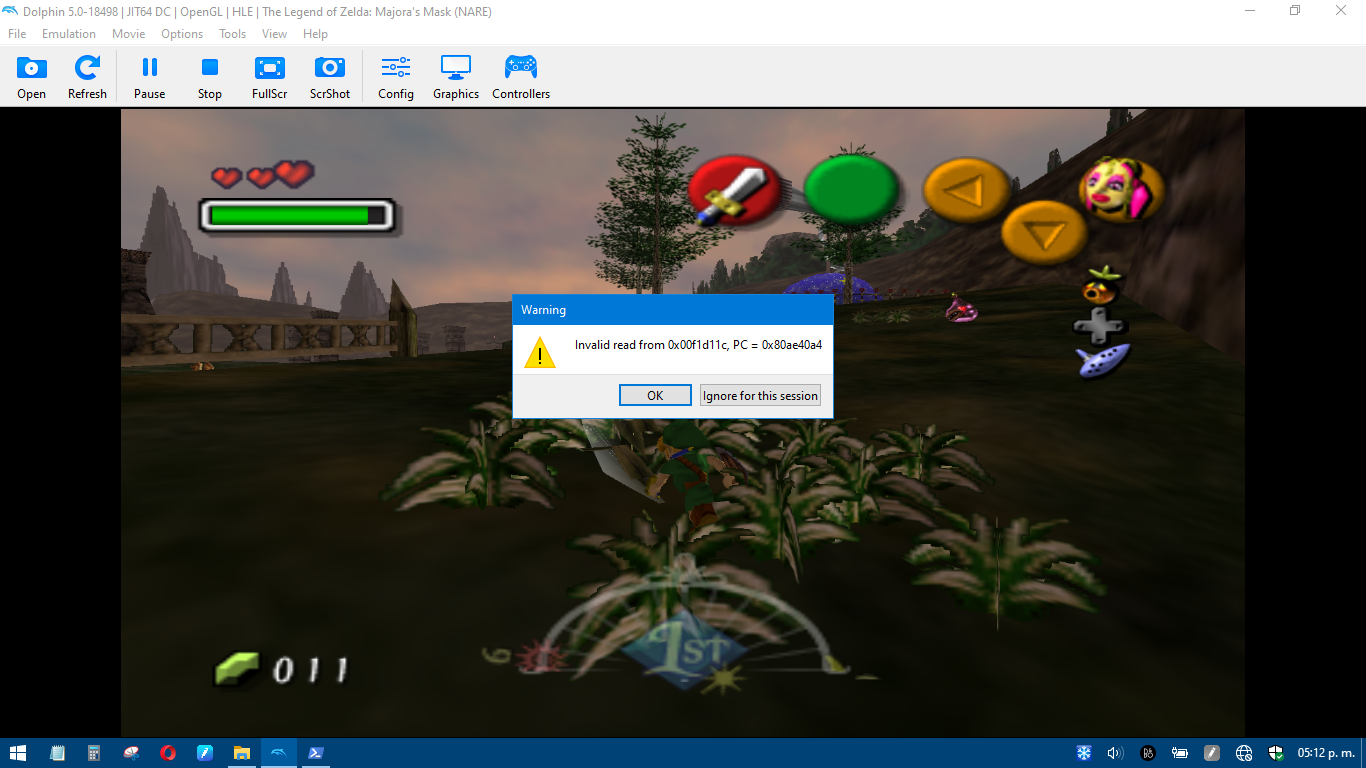Take a screenshot with ScrShot icon
Image resolution: width=1366 pixels, height=768 pixels.
[x=330, y=77]
